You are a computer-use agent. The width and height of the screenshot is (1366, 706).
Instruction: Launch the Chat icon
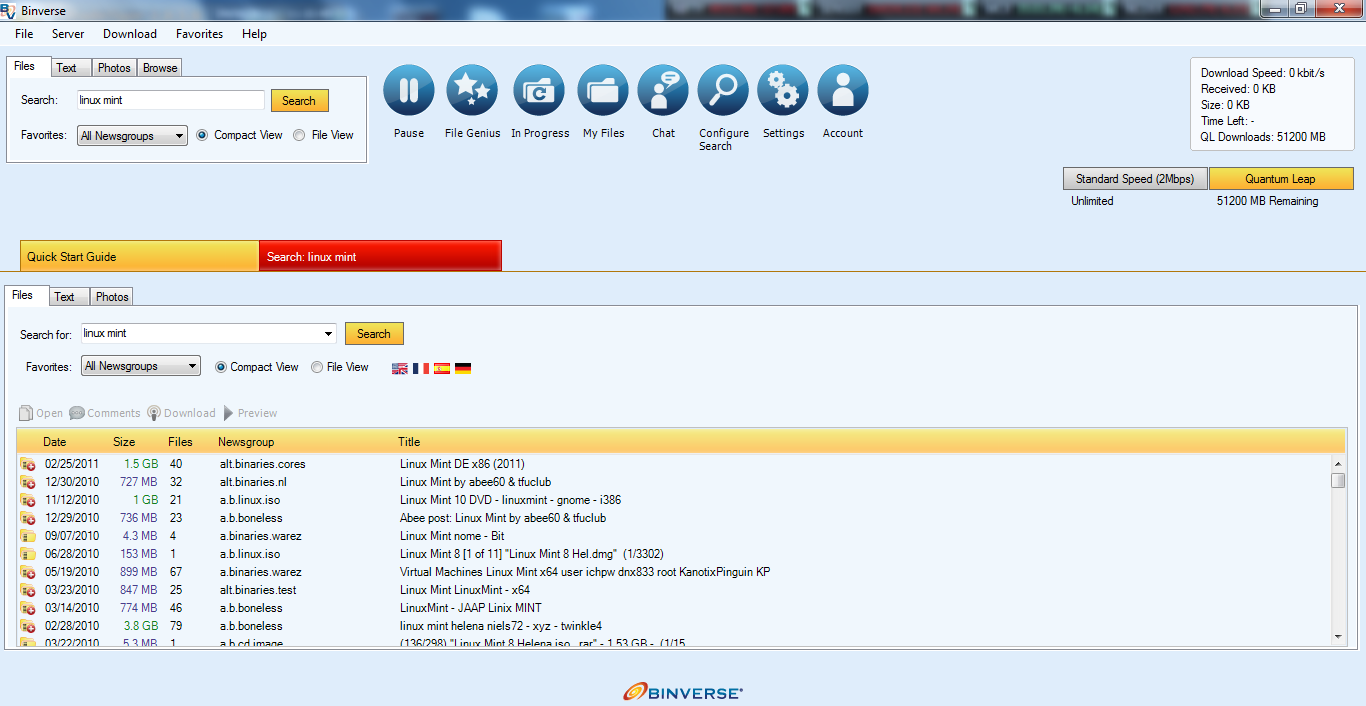point(663,91)
